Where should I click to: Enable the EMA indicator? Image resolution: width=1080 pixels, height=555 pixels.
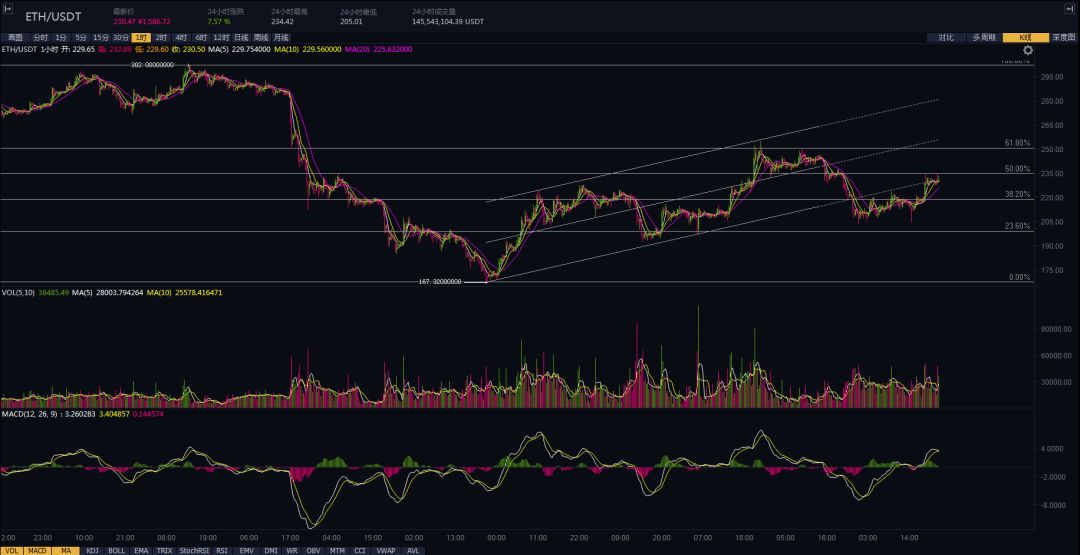[x=141, y=551]
